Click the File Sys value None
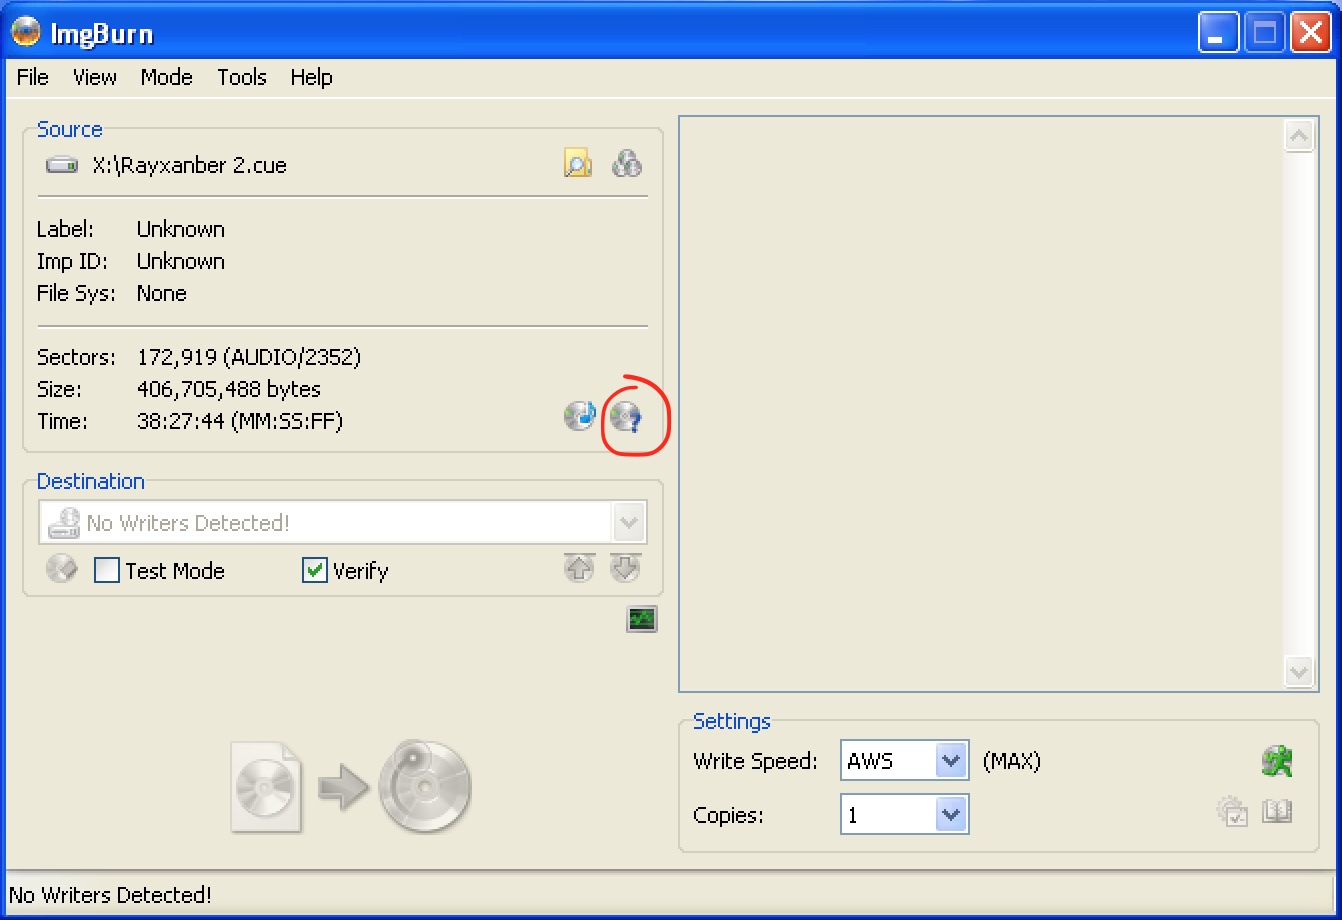Image resolution: width=1342 pixels, height=920 pixels. click(x=162, y=293)
